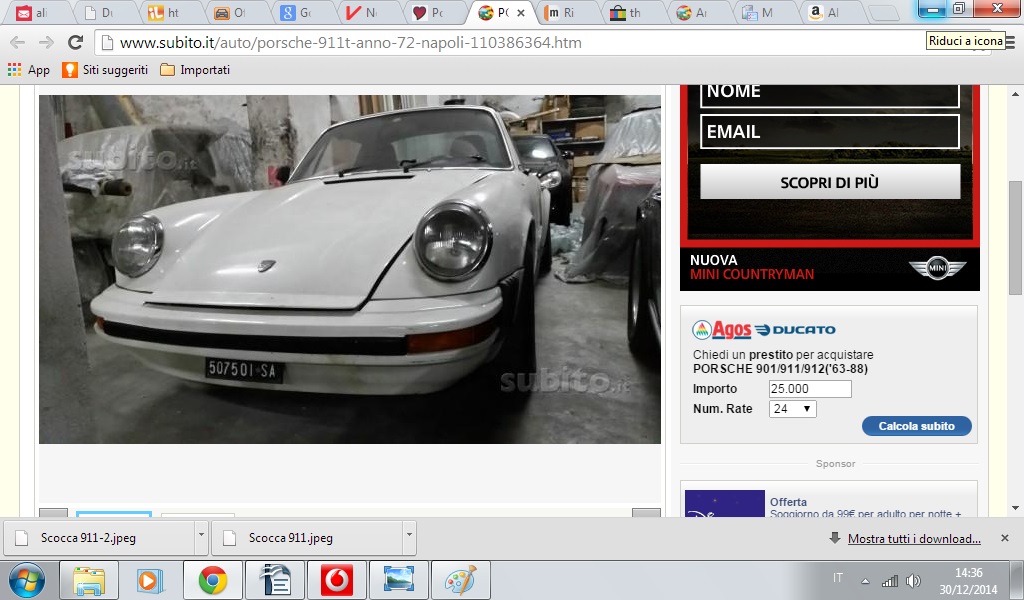The height and width of the screenshot is (600, 1024).
Task: Show hidden system tray icons
Action: 865,581
